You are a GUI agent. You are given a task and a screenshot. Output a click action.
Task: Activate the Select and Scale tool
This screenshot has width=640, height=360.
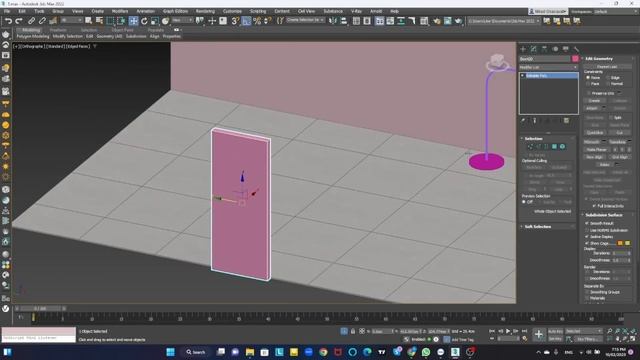[x=155, y=21]
